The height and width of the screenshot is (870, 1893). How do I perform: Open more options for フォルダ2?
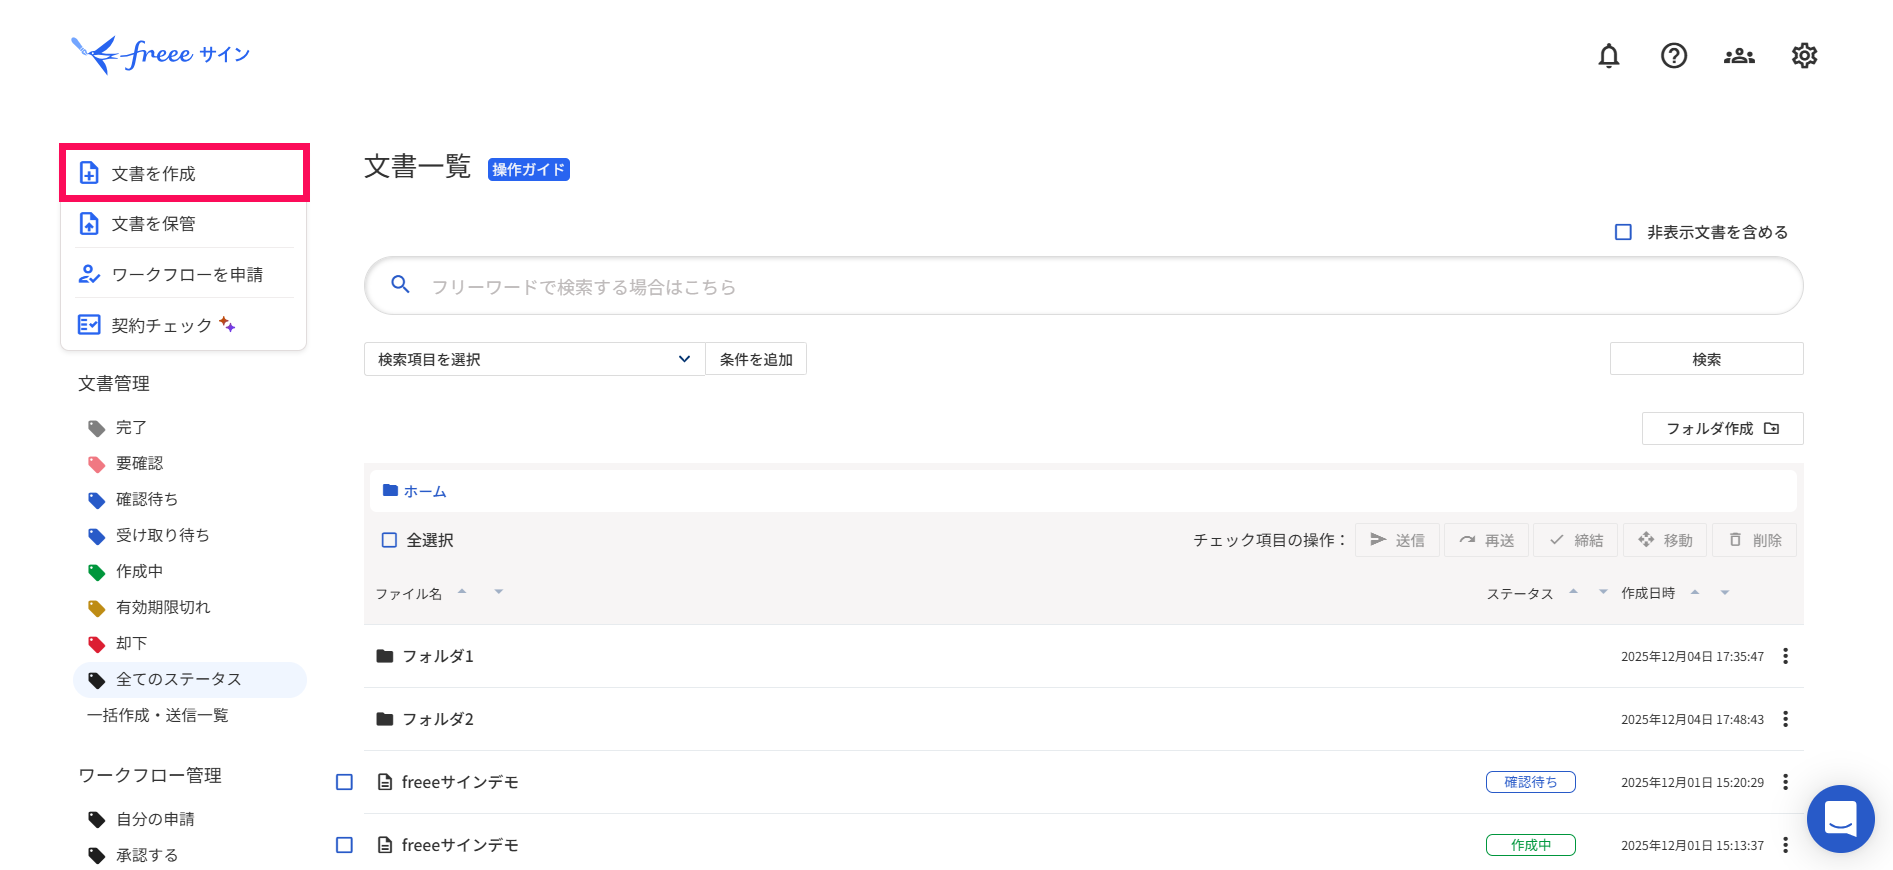[x=1785, y=719]
